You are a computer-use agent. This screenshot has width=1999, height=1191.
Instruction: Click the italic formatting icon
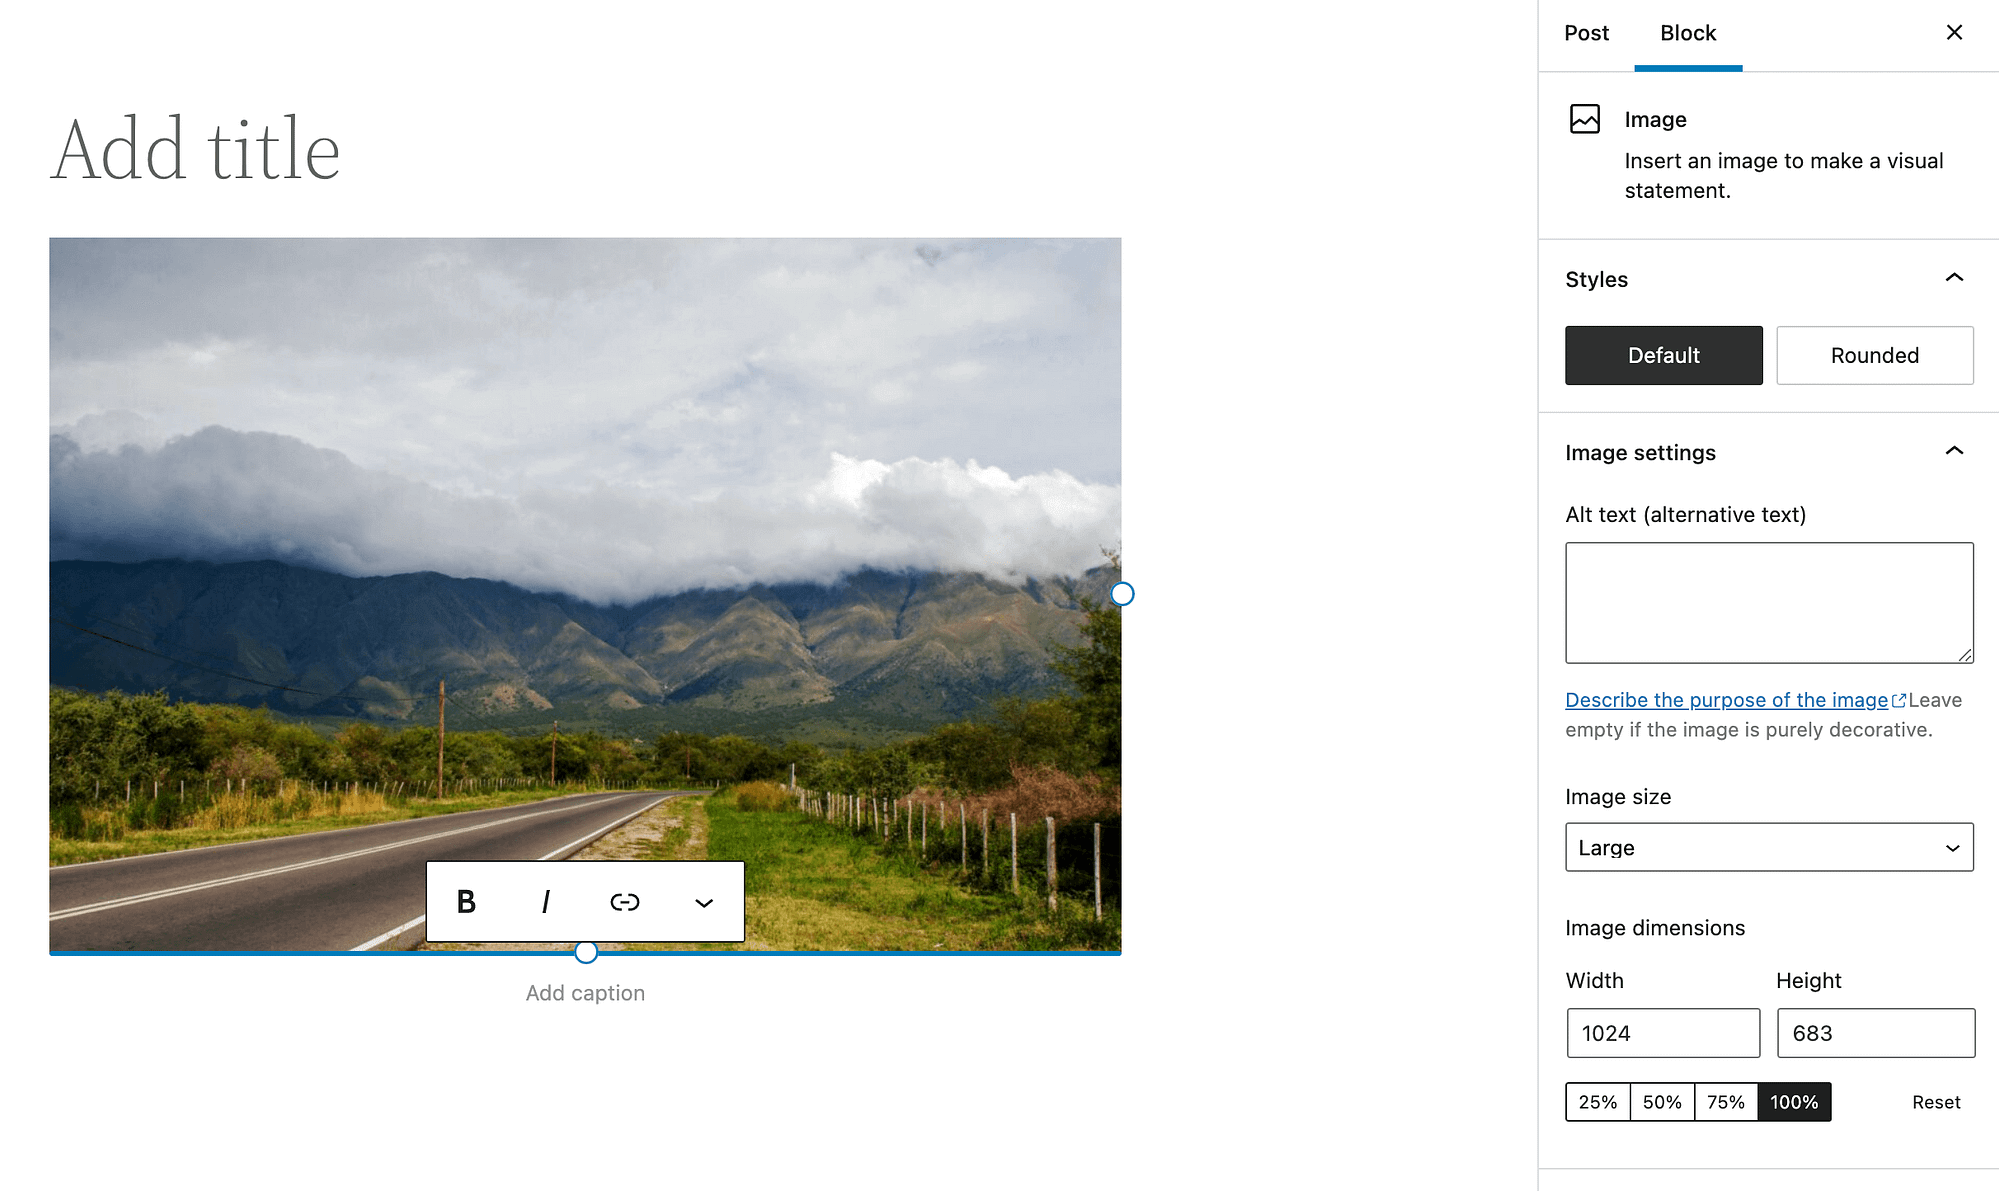point(546,902)
